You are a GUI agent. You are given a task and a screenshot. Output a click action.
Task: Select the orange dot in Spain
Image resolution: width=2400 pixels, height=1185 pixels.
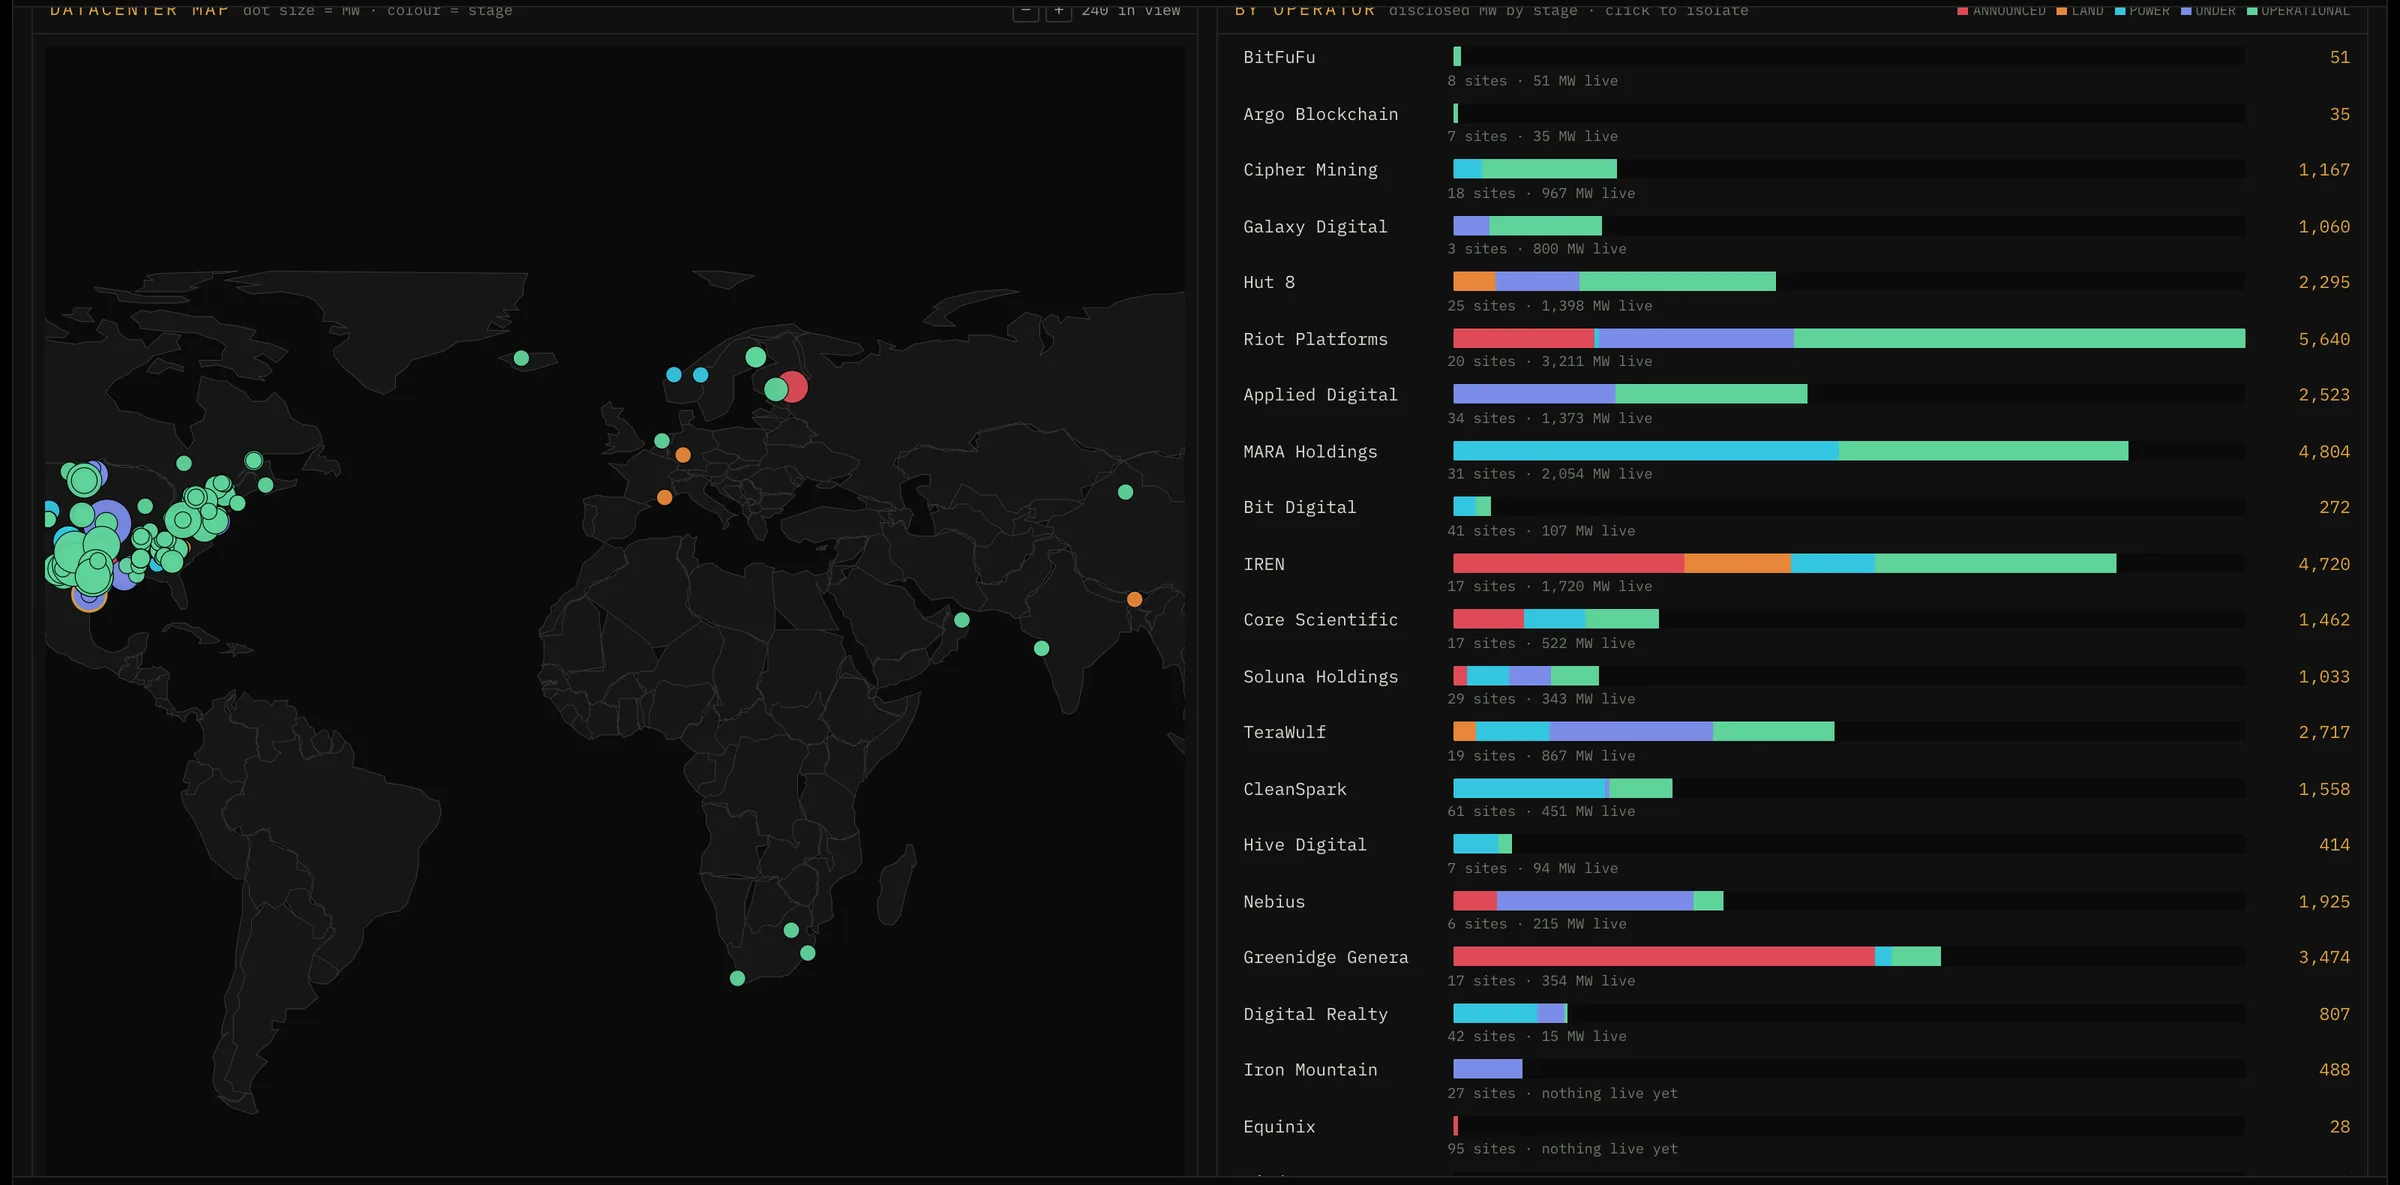point(664,497)
